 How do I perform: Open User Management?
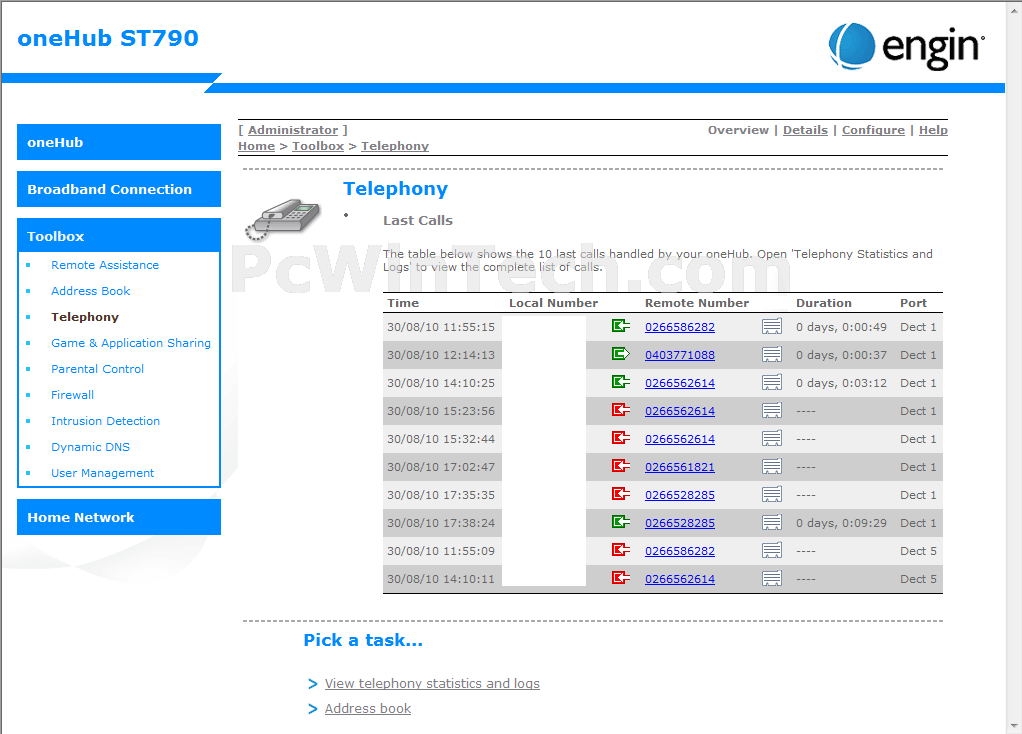pos(102,473)
